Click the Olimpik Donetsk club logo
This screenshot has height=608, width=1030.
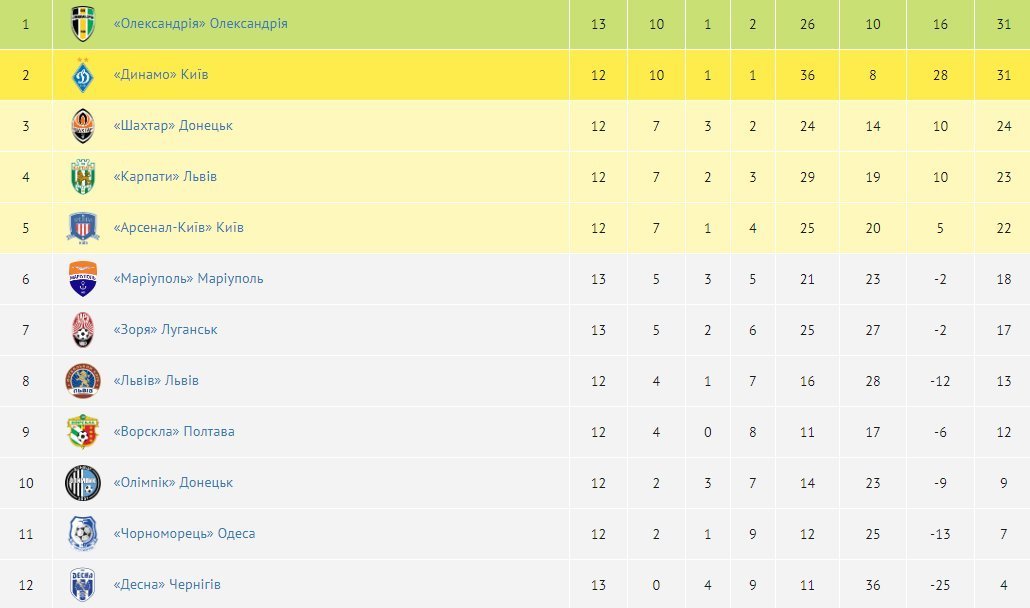(x=82, y=483)
